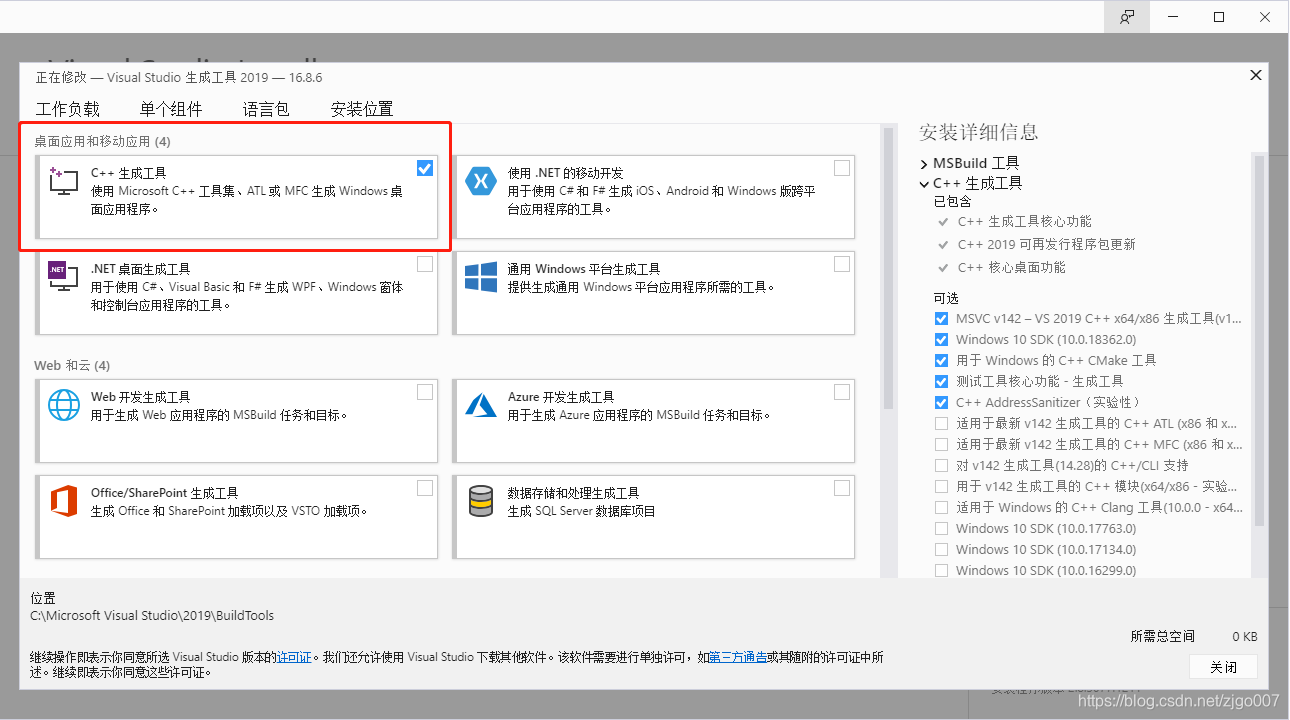
Task: Click the 所需总空间 label
Action: [x=1163, y=636]
